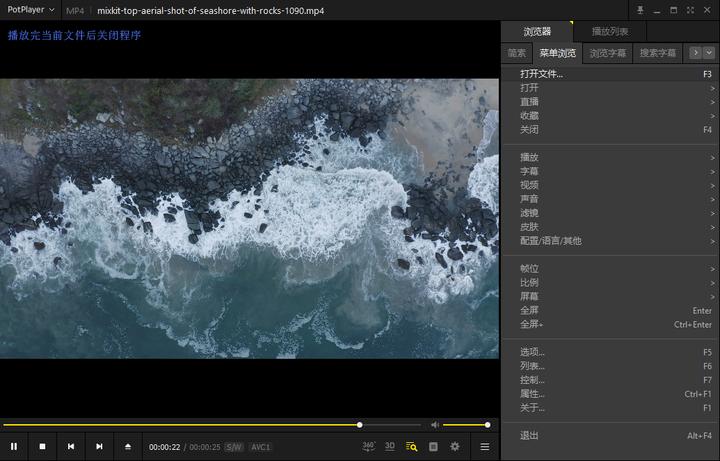The image size is (720, 461).
Task: Stop playback with the stop button
Action: click(42, 446)
